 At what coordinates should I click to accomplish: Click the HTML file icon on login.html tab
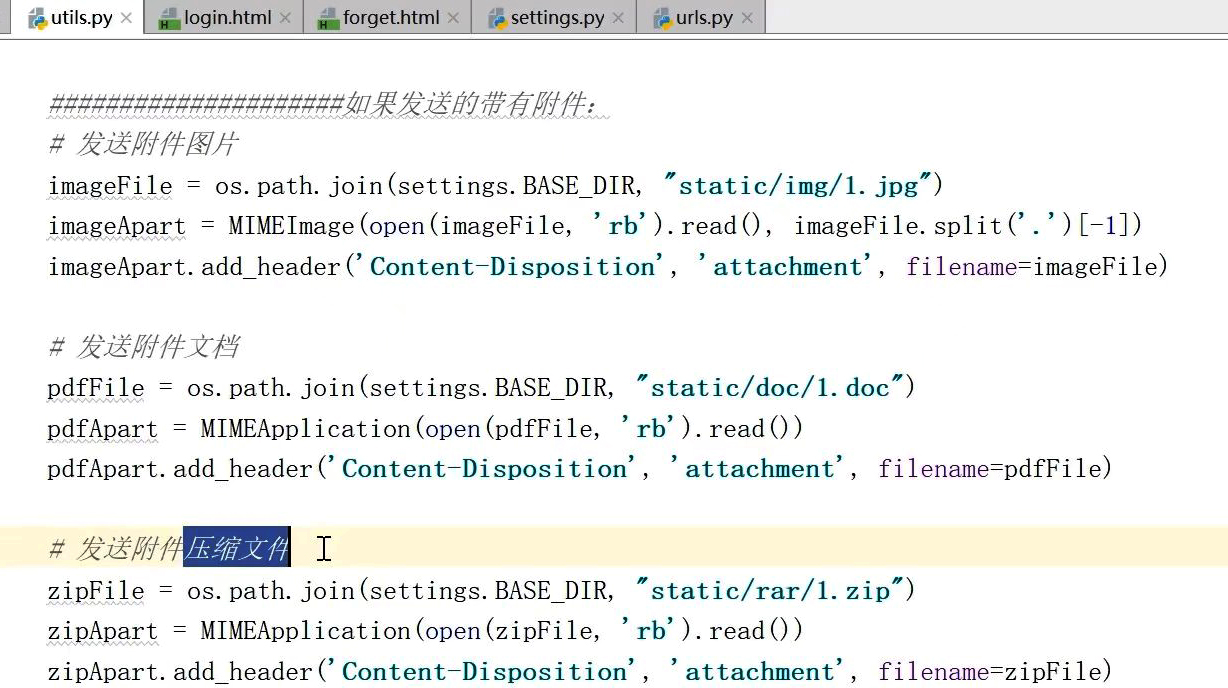point(169,18)
